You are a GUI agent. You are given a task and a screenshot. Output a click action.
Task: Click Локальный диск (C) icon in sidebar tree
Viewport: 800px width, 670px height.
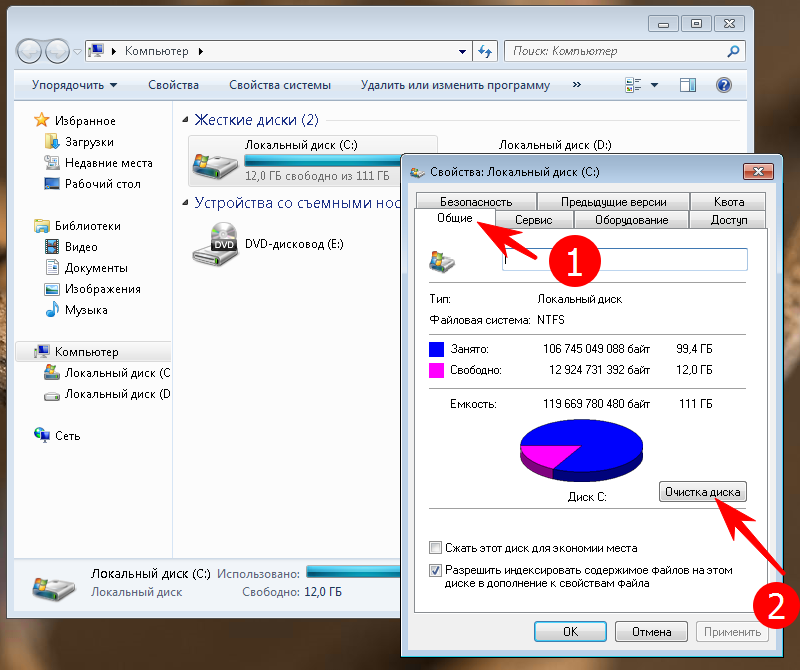click(x=52, y=373)
